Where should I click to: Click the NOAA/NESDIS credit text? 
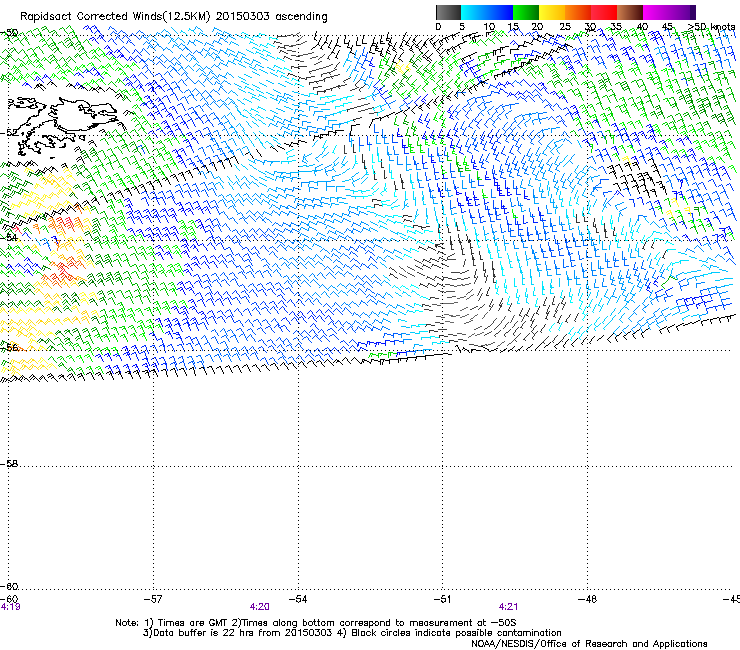pyautogui.click(x=589, y=644)
